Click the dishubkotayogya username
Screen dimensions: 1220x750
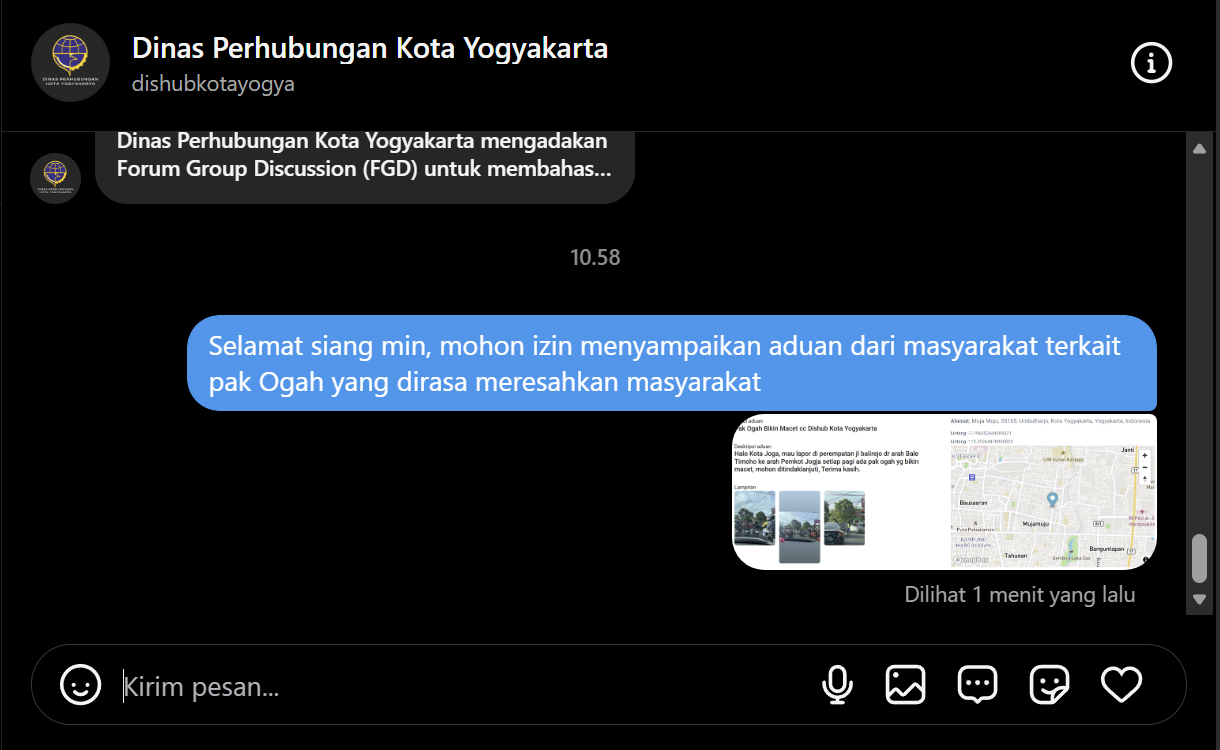213,84
